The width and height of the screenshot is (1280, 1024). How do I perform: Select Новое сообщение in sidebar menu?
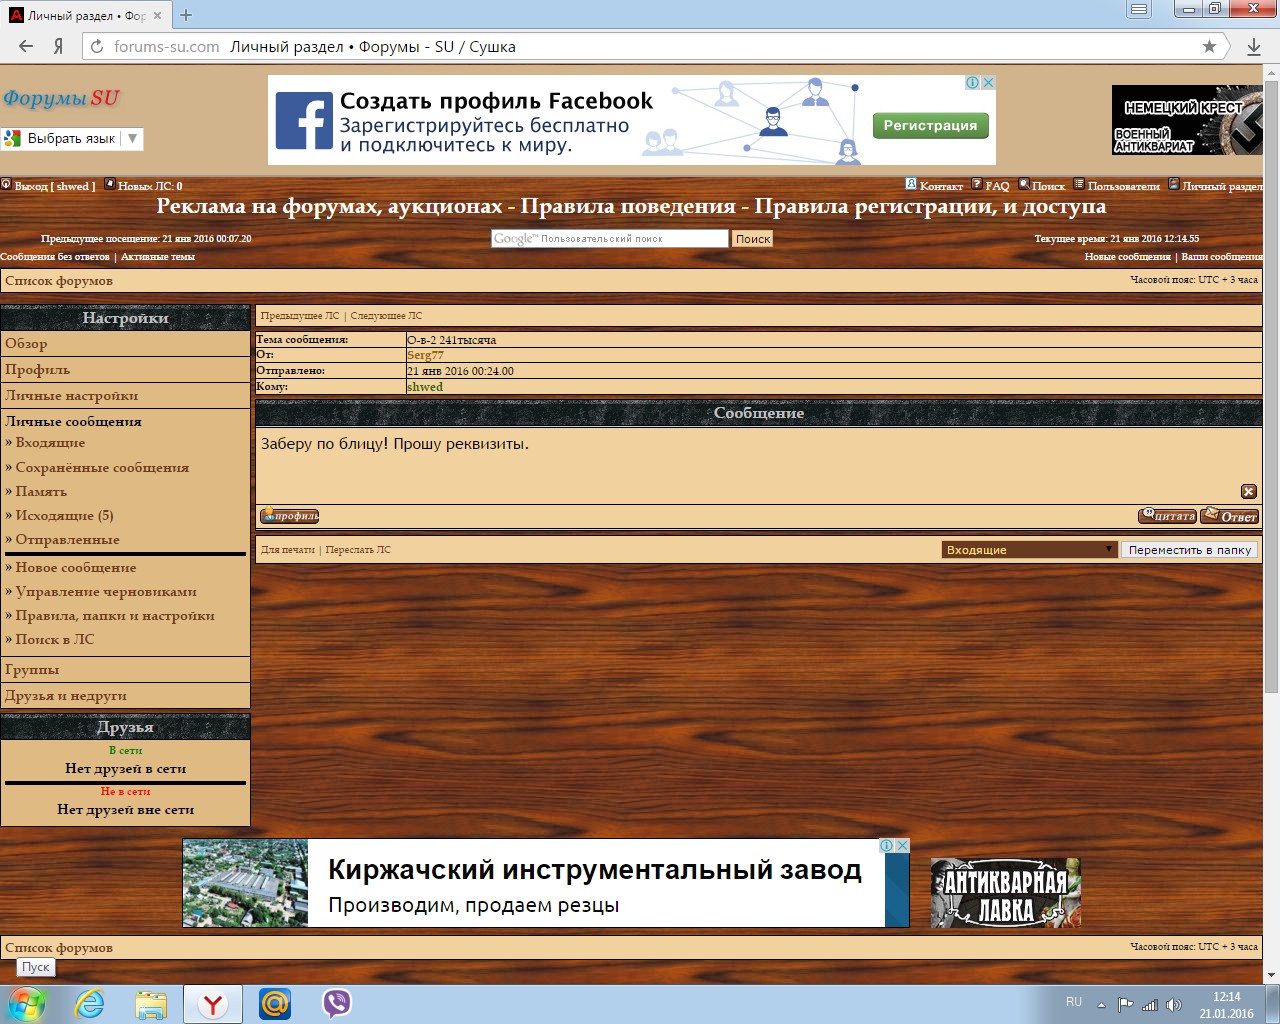pyautogui.click(x=75, y=568)
